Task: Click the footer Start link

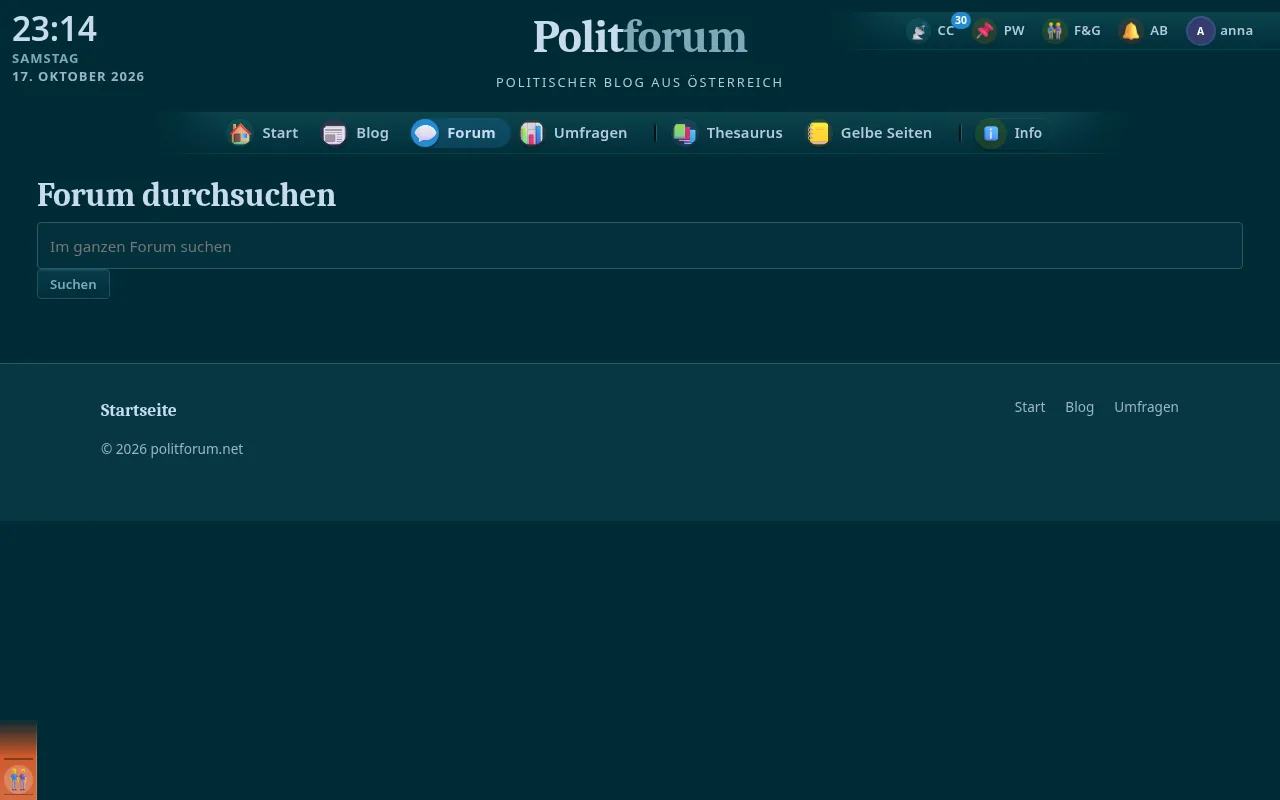Action: coord(1029,407)
